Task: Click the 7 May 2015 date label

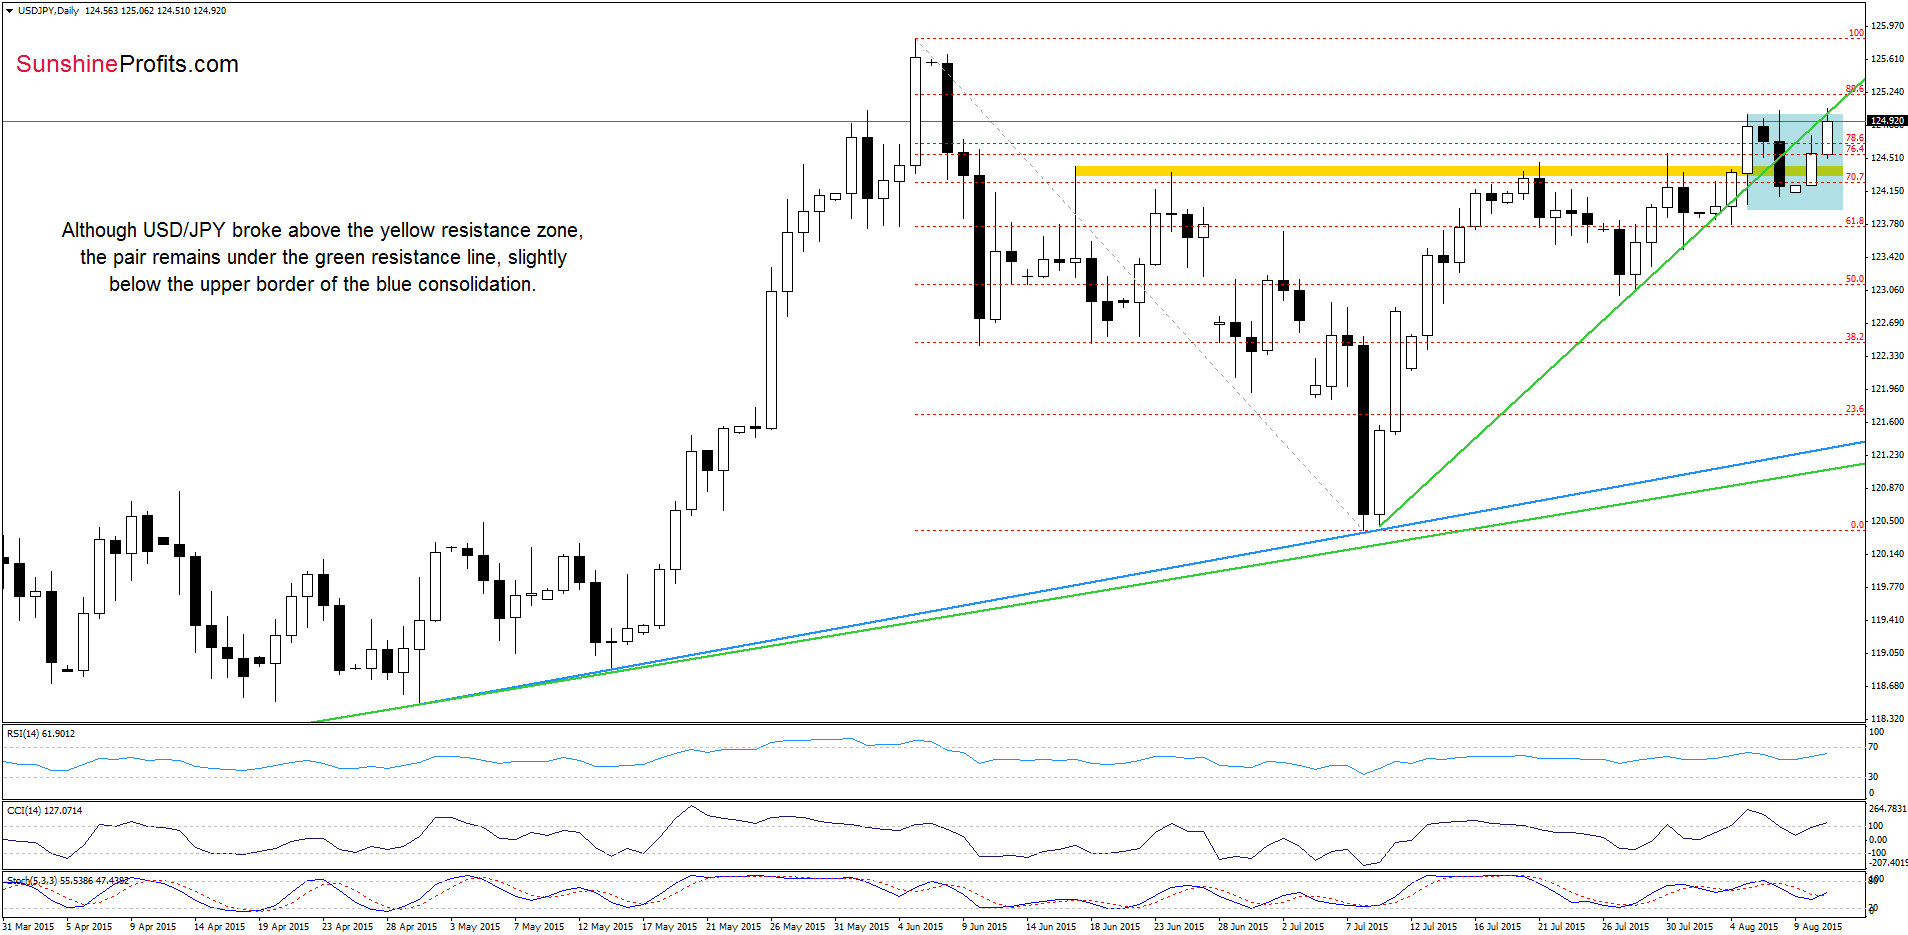Action: 539,927
